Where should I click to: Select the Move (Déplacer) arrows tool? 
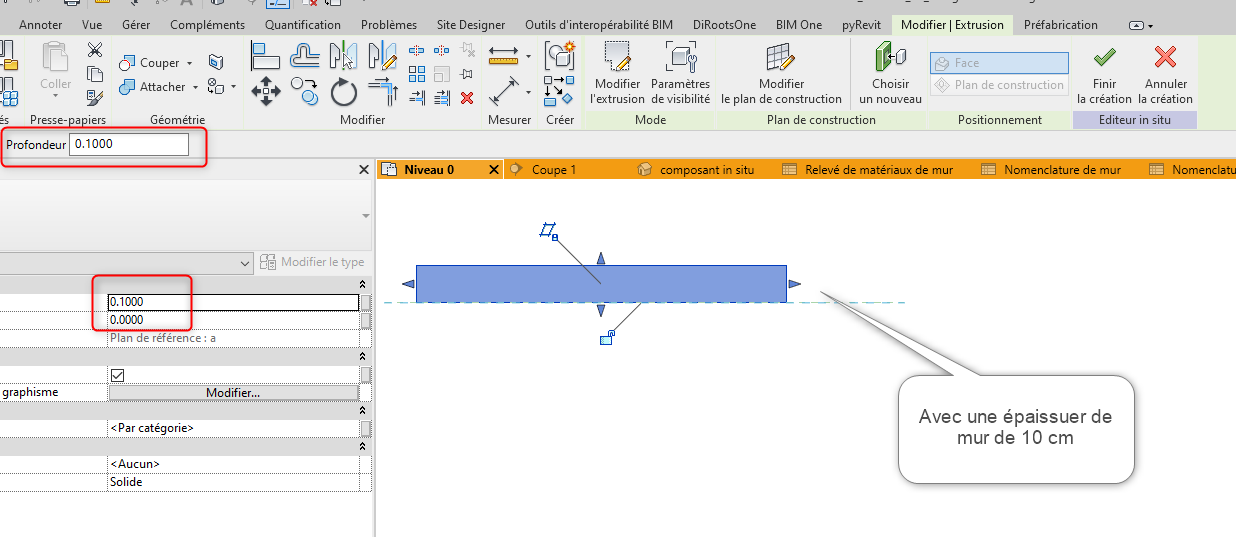(265, 93)
